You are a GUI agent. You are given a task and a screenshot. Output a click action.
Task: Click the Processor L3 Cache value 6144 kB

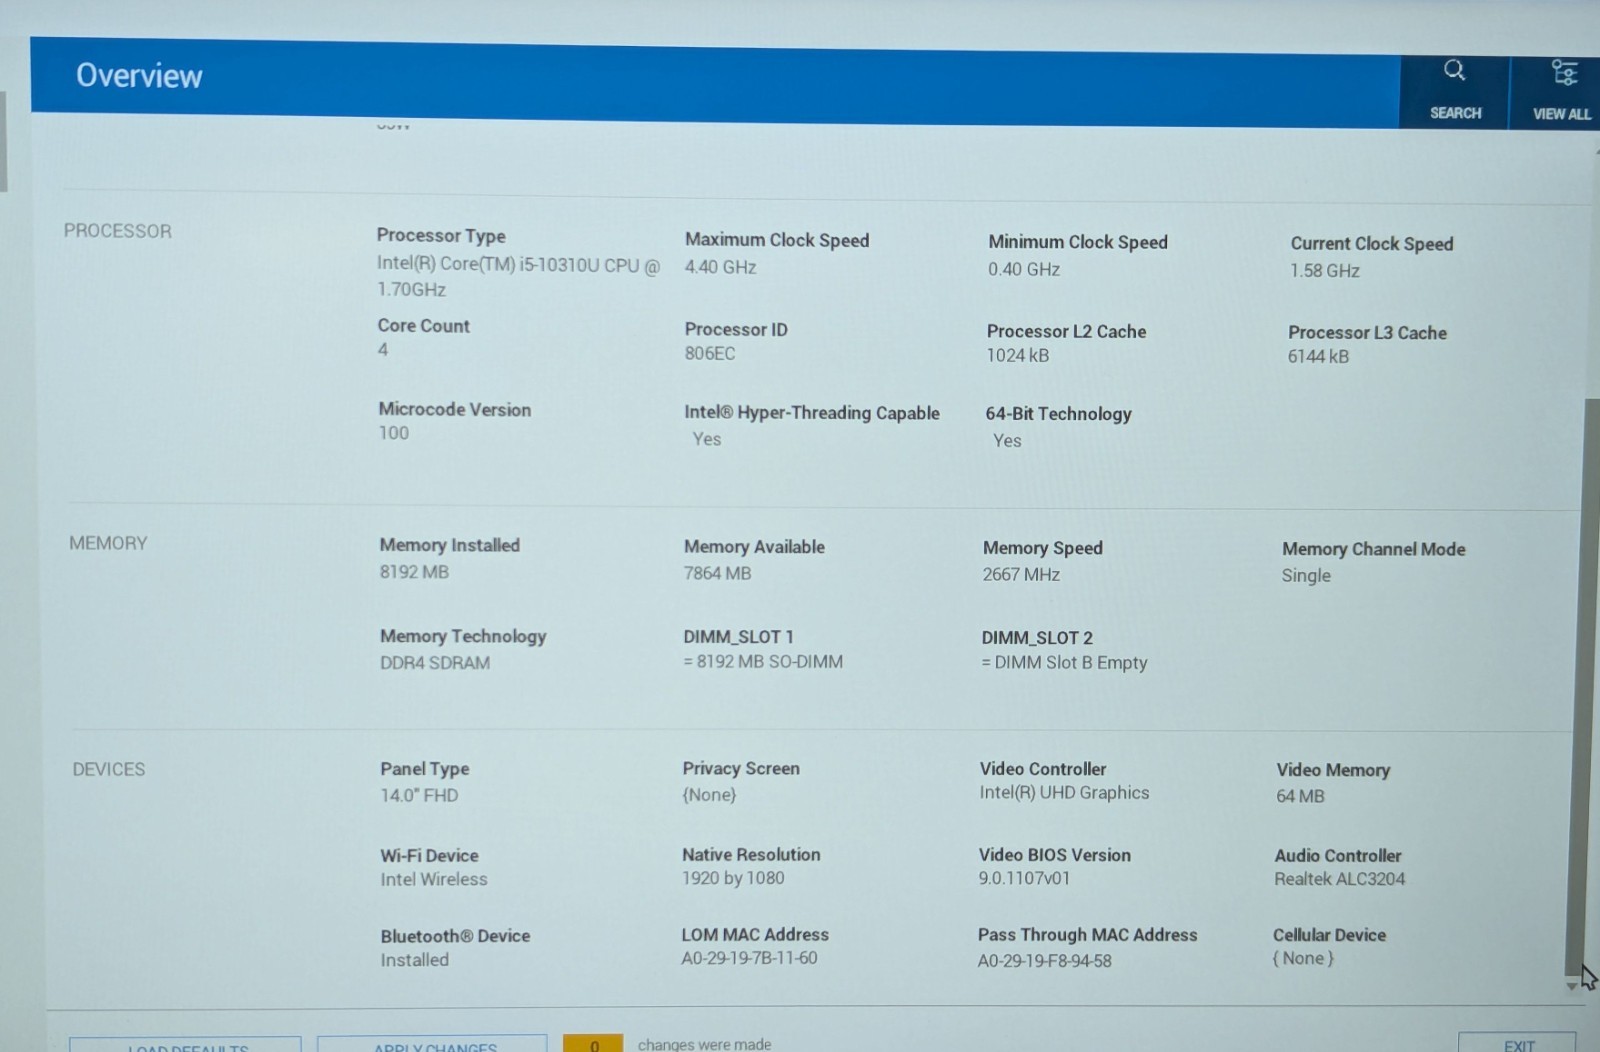pos(1319,357)
